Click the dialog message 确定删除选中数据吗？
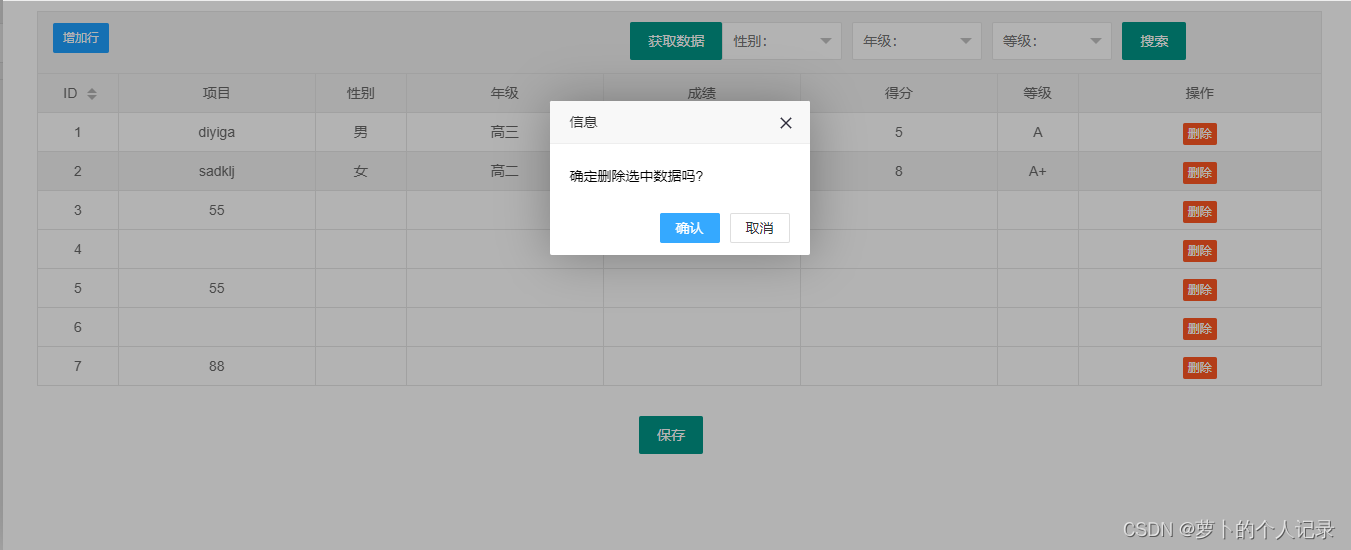 (637, 176)
